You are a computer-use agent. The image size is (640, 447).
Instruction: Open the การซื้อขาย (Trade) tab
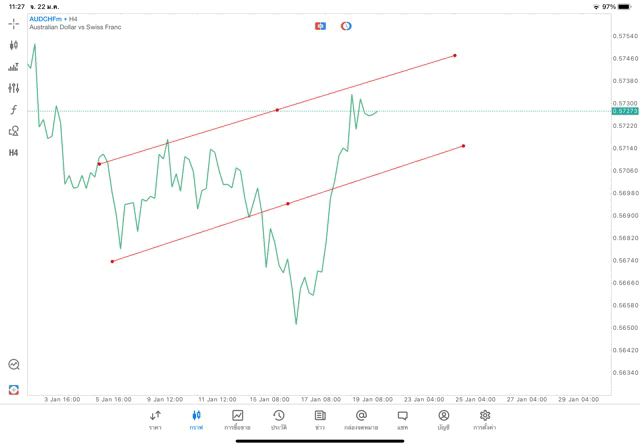(x=237, y=420)
